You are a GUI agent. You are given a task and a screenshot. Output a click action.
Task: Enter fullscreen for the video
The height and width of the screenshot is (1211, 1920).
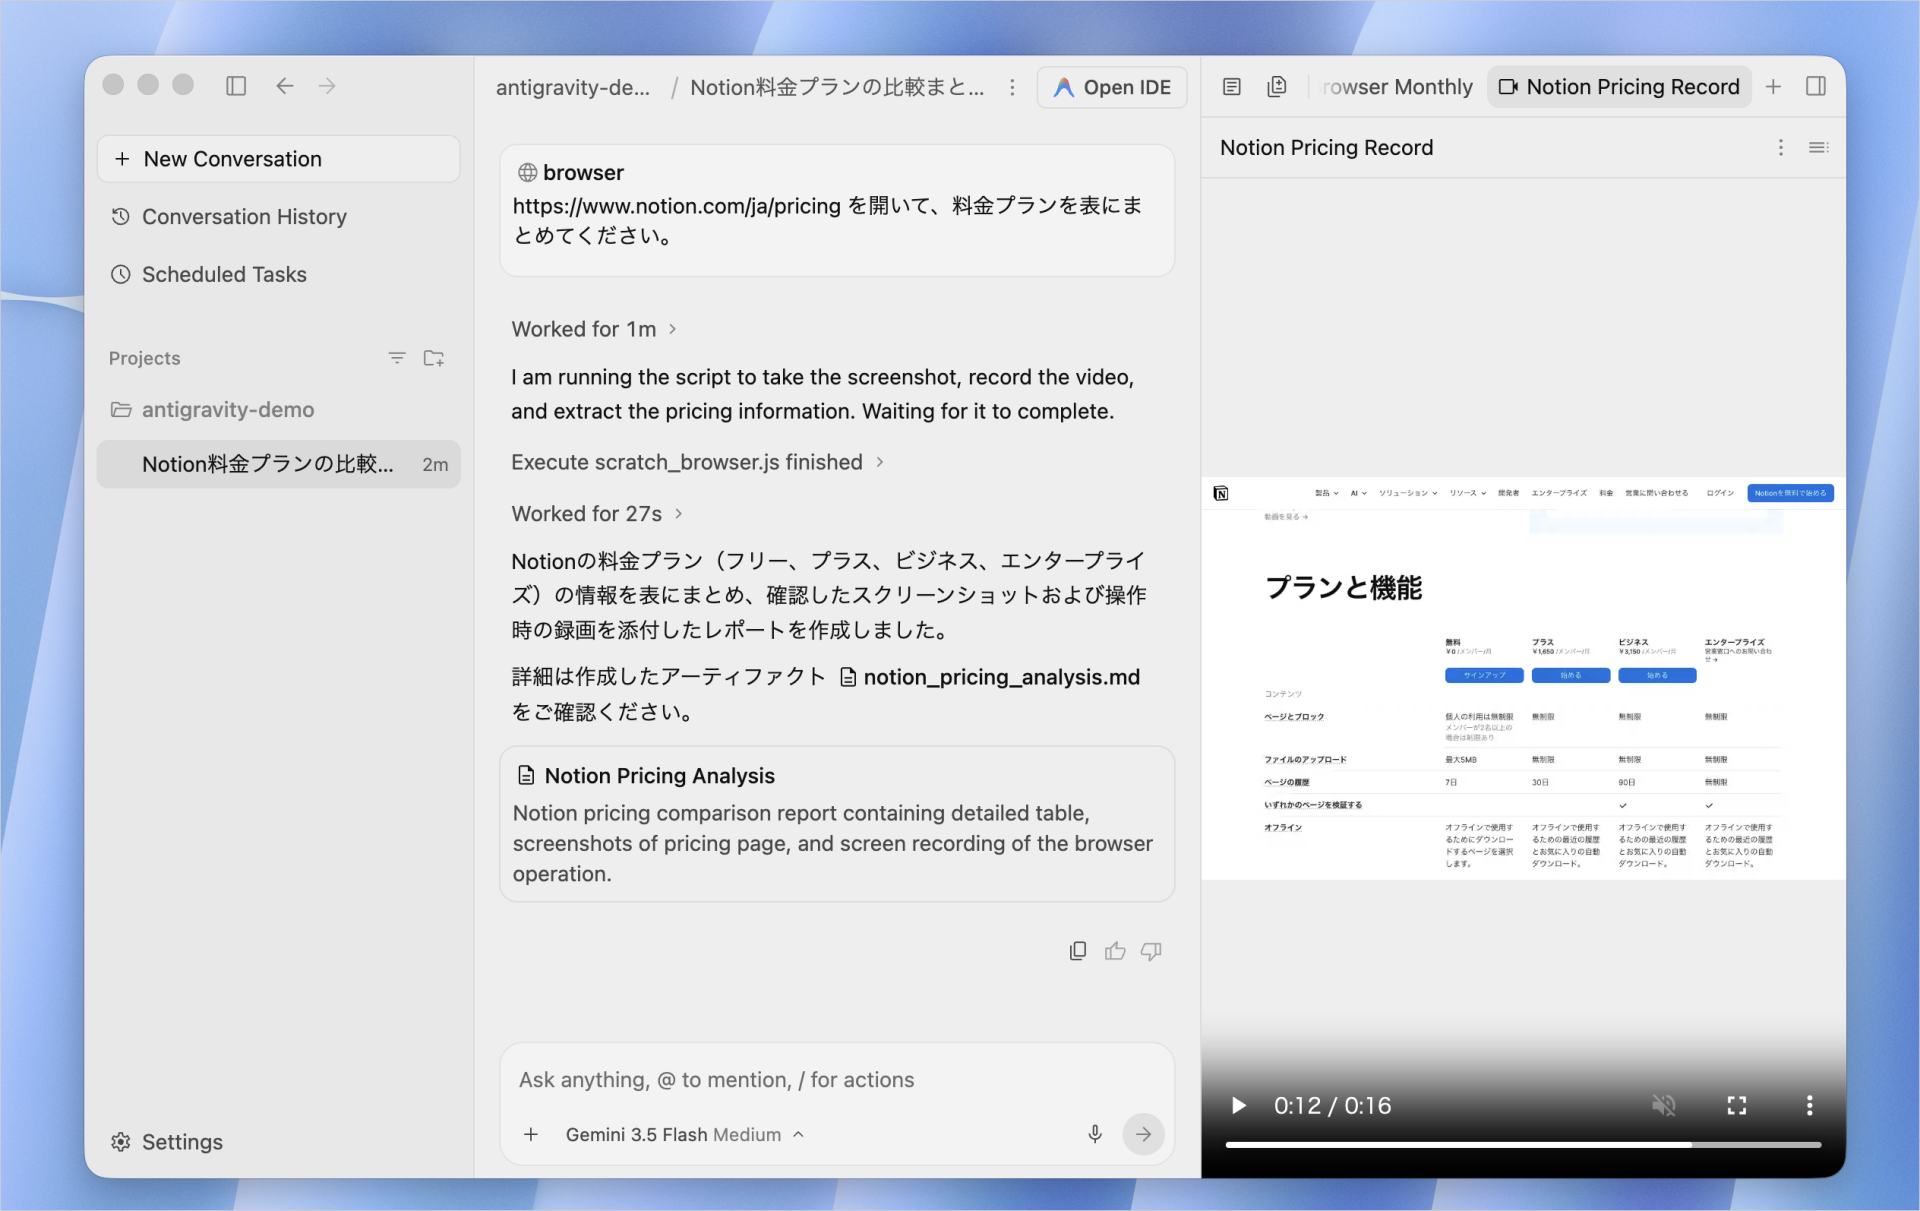tap(1737, 1105)
